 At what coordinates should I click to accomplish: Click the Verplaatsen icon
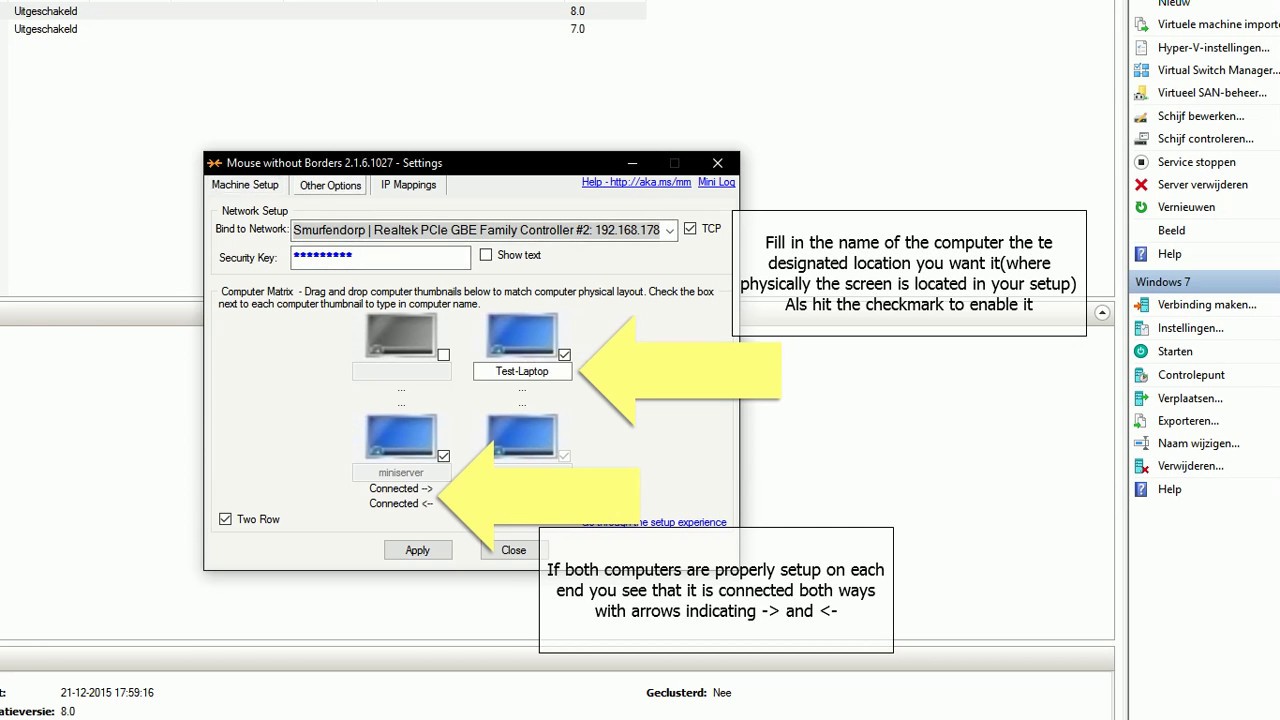[x=1141, y=398]
